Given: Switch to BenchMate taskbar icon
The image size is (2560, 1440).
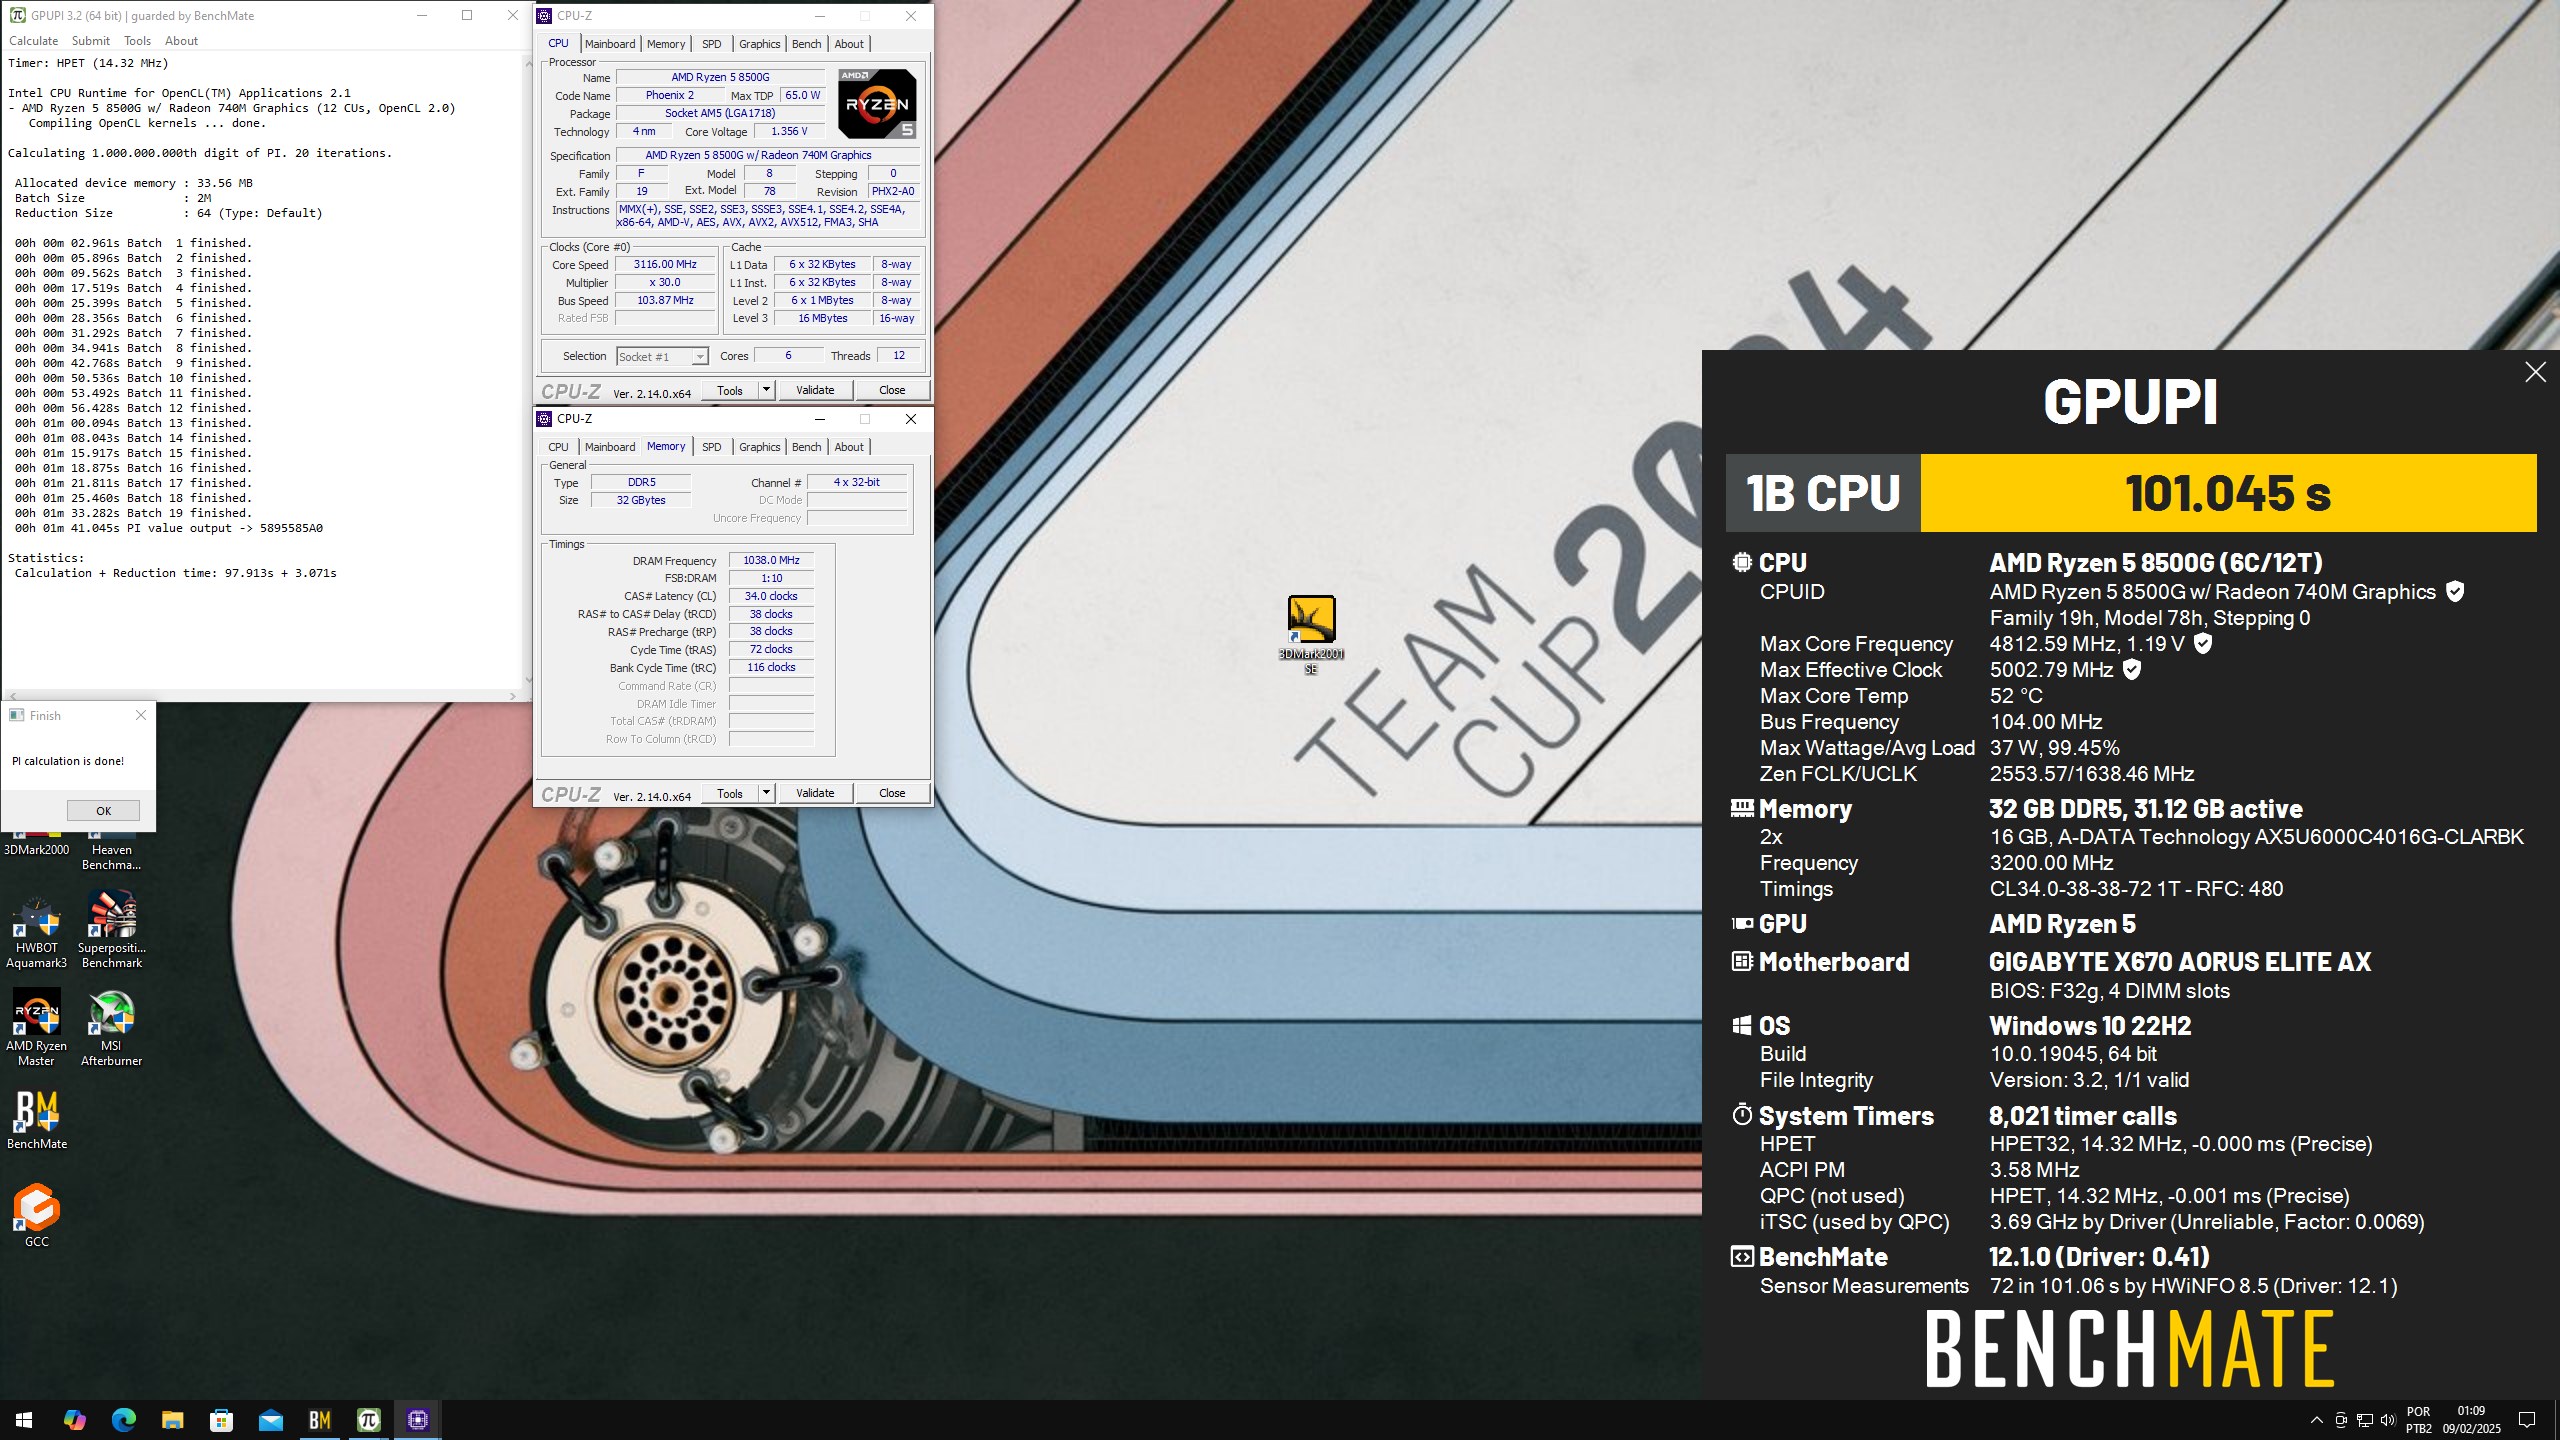Looking at the screenshot, I should [319, 1419].
